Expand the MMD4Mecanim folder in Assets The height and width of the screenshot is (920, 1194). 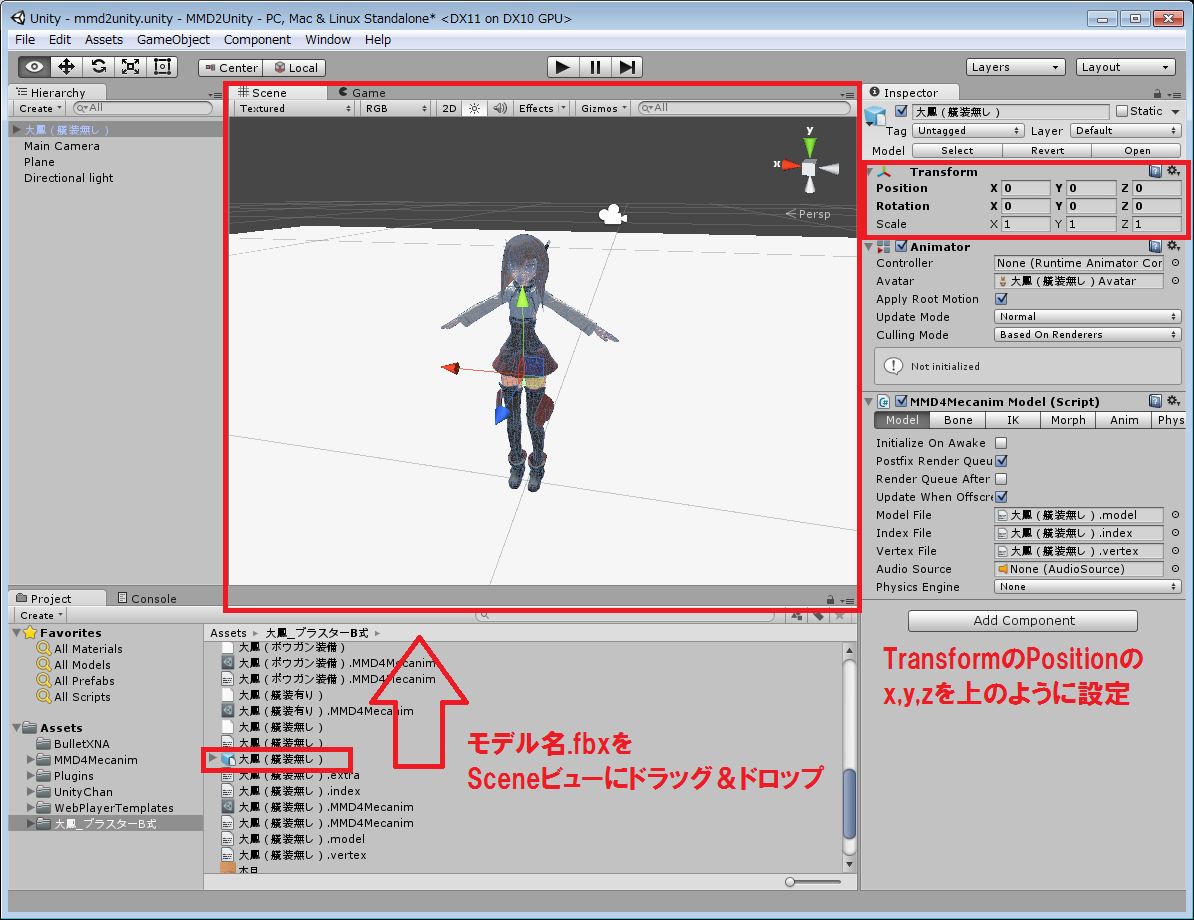30,759
